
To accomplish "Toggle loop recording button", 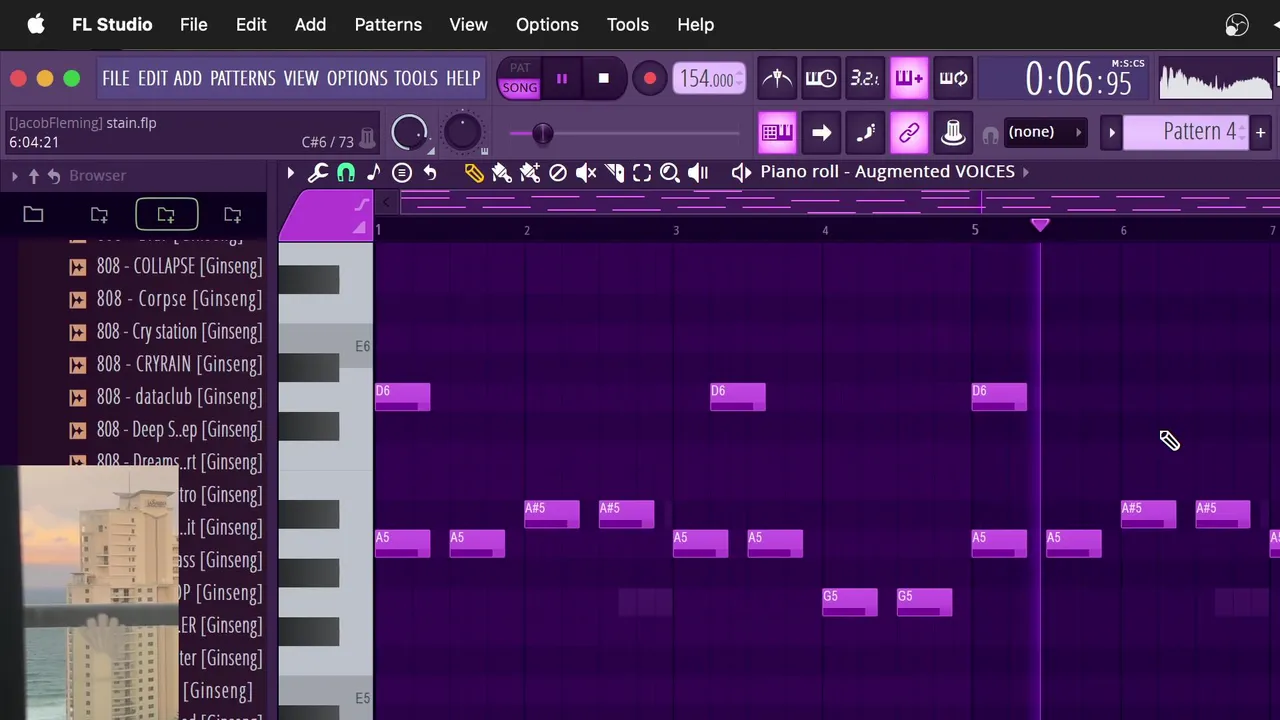I will click(x=953, y=78).
